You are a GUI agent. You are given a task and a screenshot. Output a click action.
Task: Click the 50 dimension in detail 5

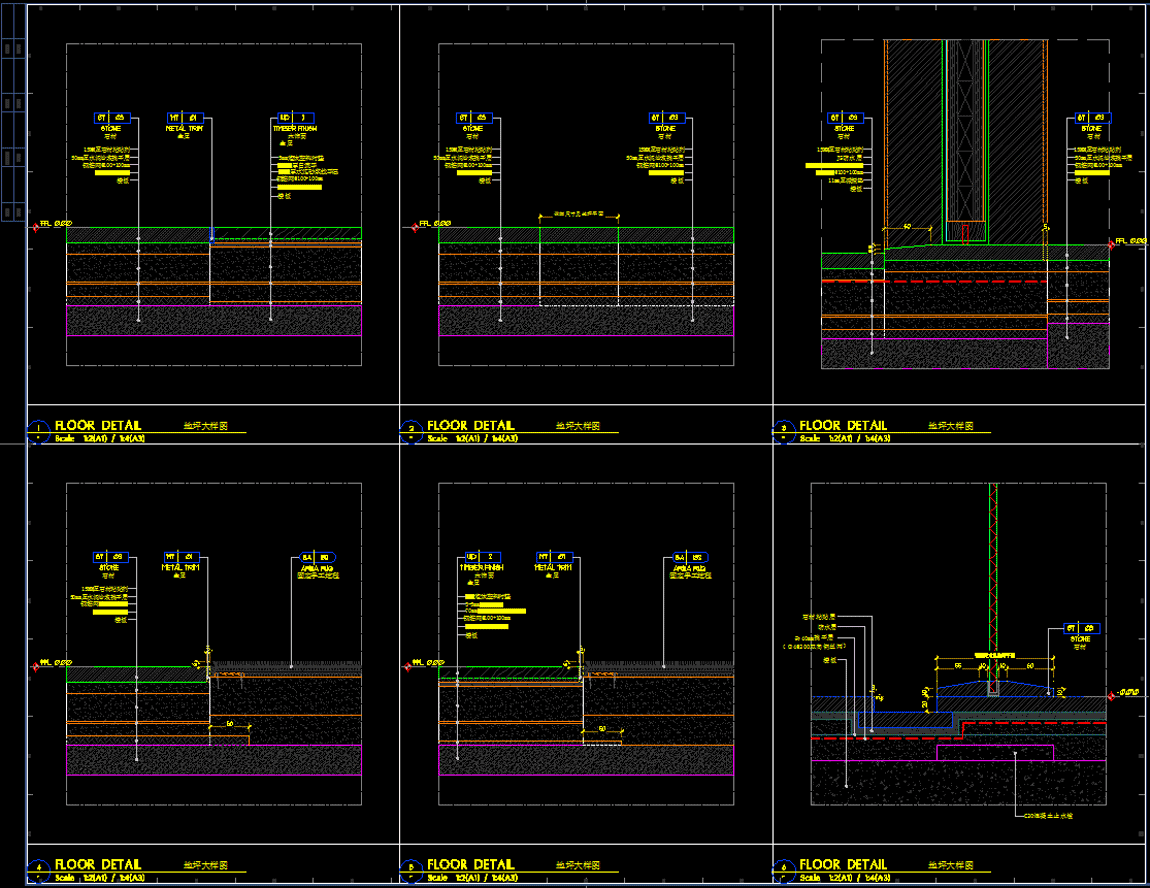pos(601,728)
